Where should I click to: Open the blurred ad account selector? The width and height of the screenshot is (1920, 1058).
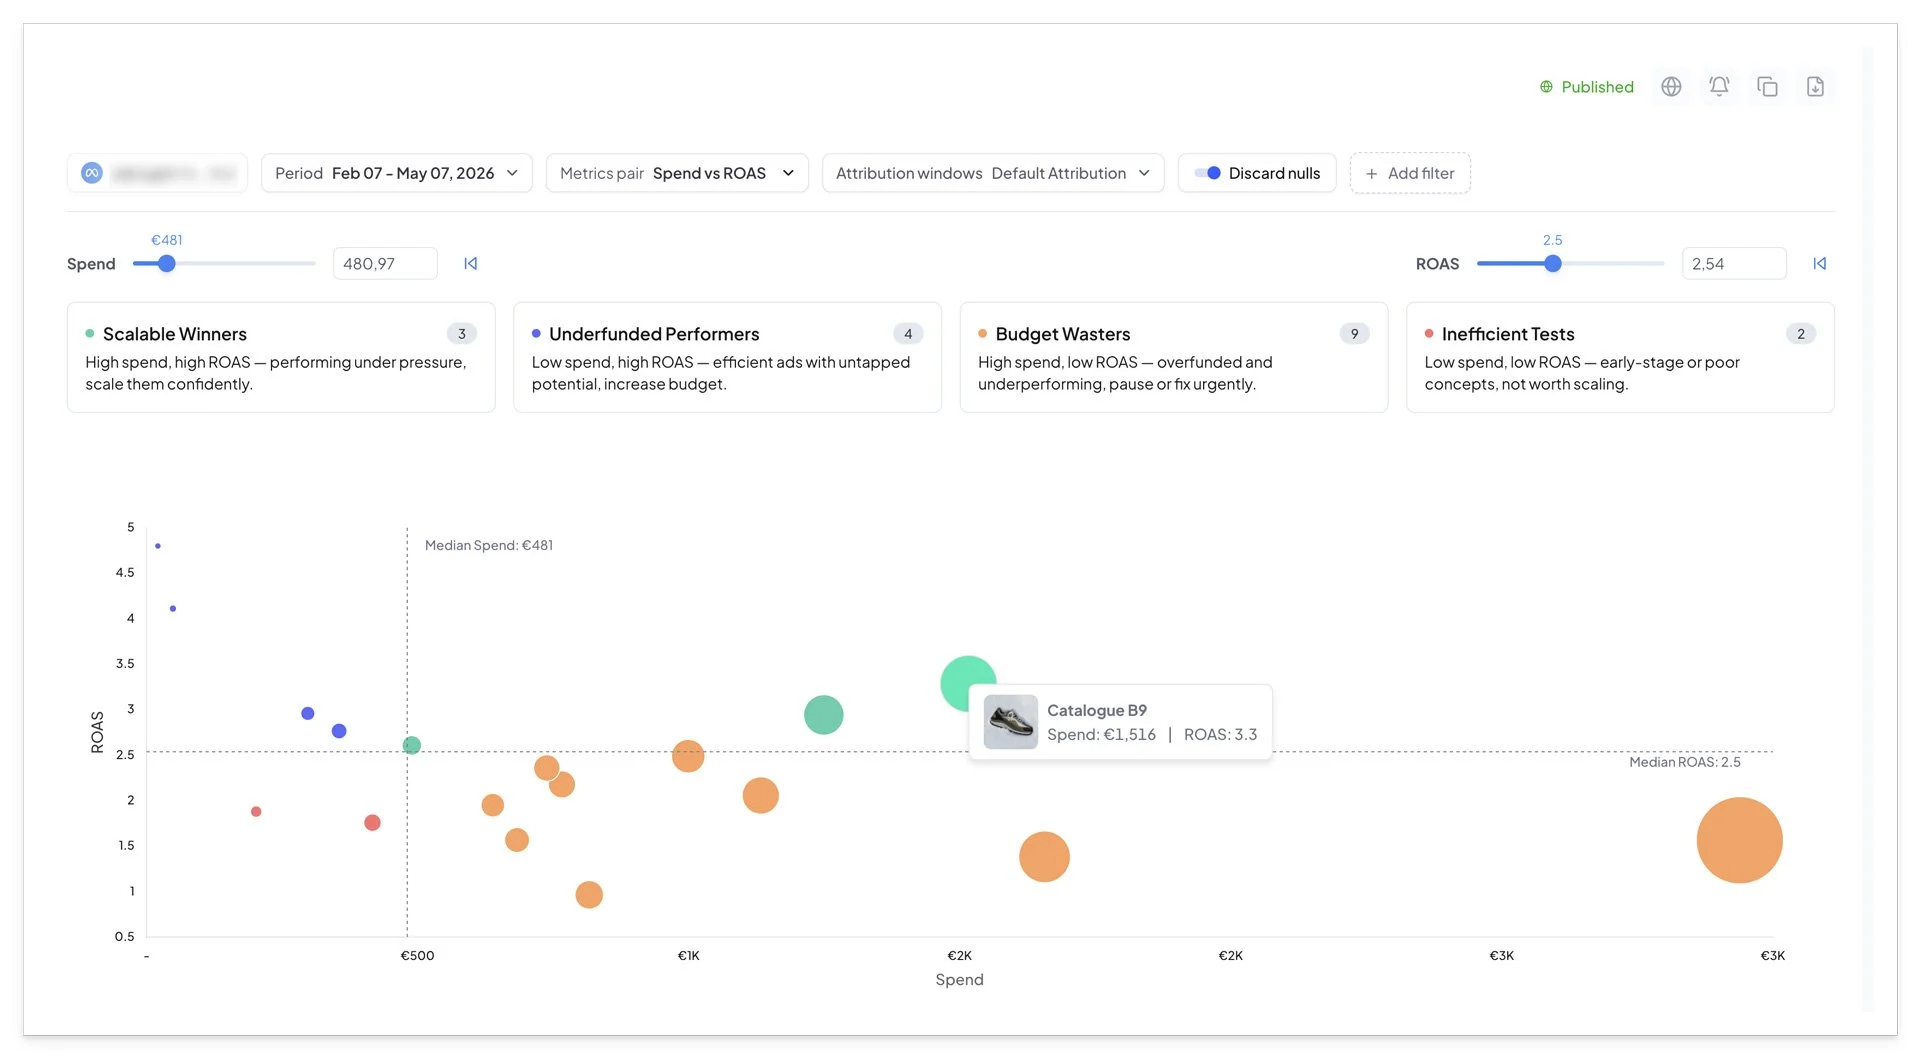[157, 173]
